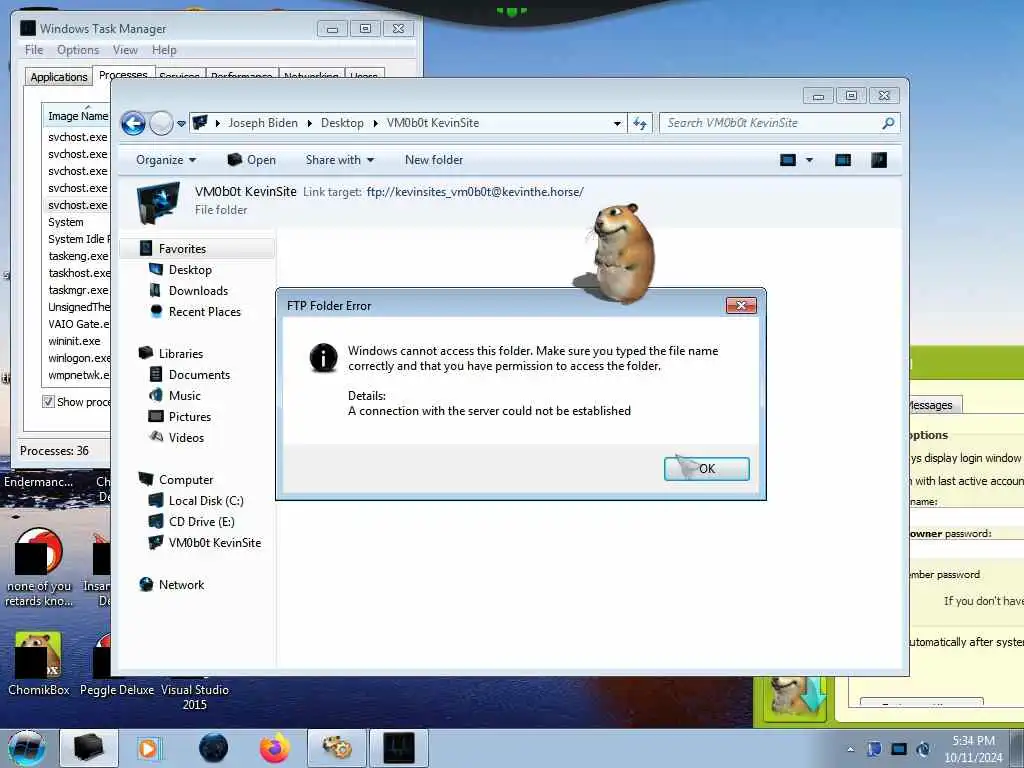The width and height of the screenshot is (1024, 768).
Task: Select taskmgr.exe process row
Action: [x=78, y=290]
